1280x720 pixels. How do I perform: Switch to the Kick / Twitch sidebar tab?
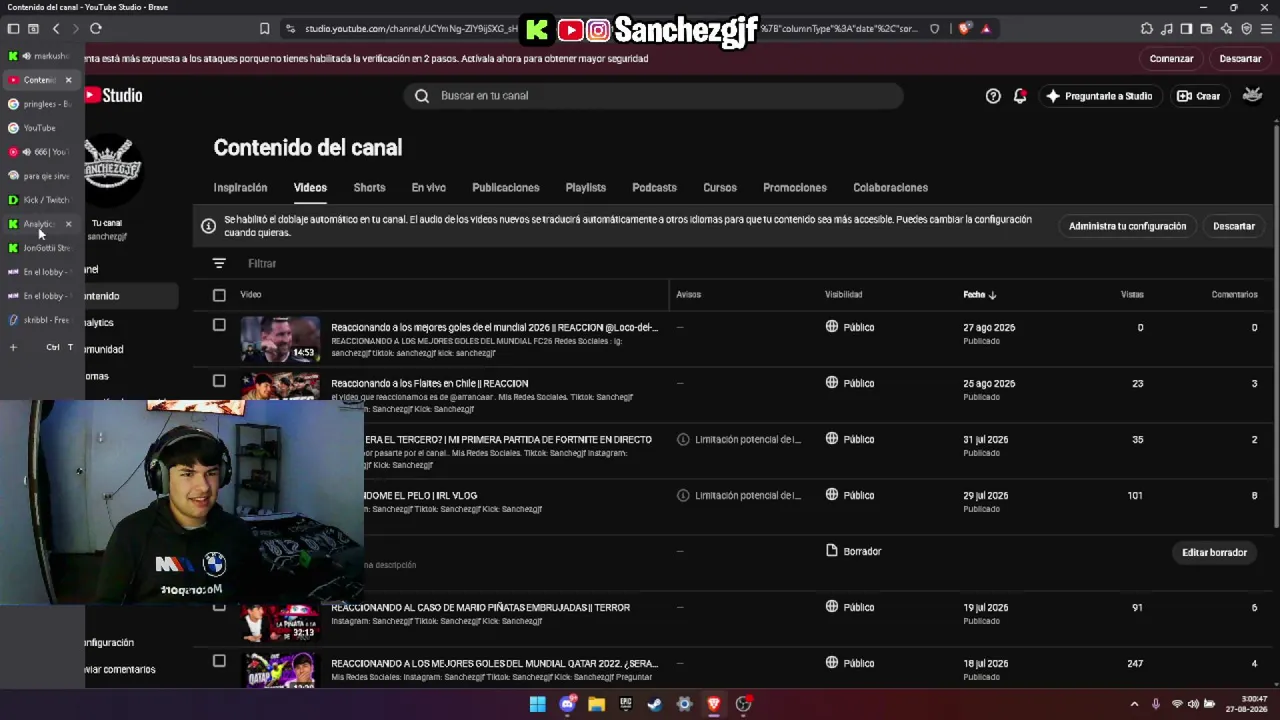pyautogui.click(x=40, y=200)
